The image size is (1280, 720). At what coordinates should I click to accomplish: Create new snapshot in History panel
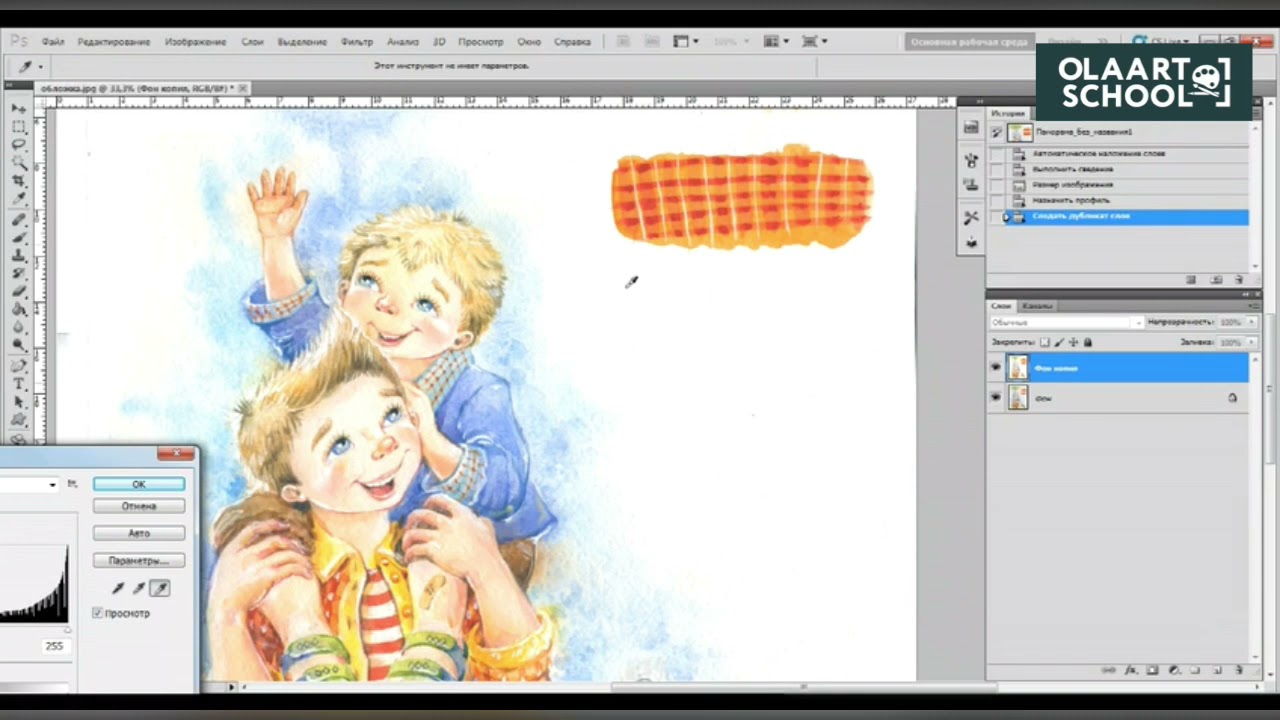tap(1216, 280)
